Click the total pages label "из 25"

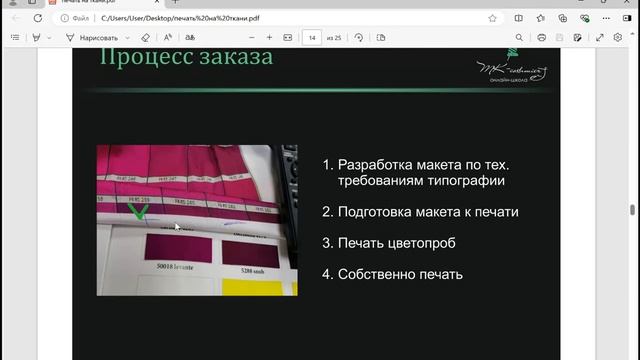334,38
